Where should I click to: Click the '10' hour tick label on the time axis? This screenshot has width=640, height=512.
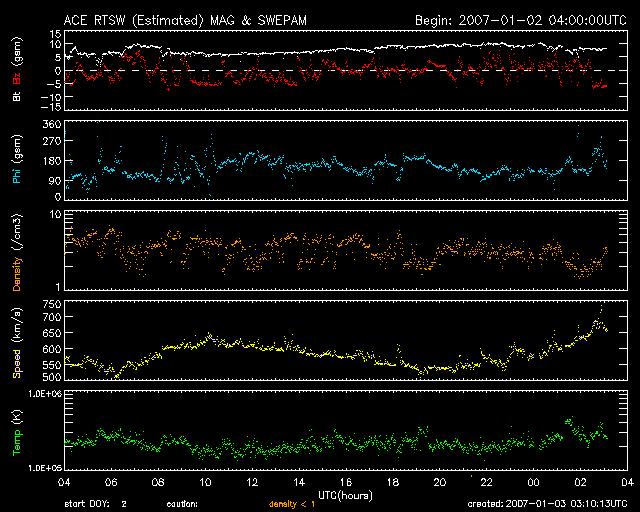205,482
